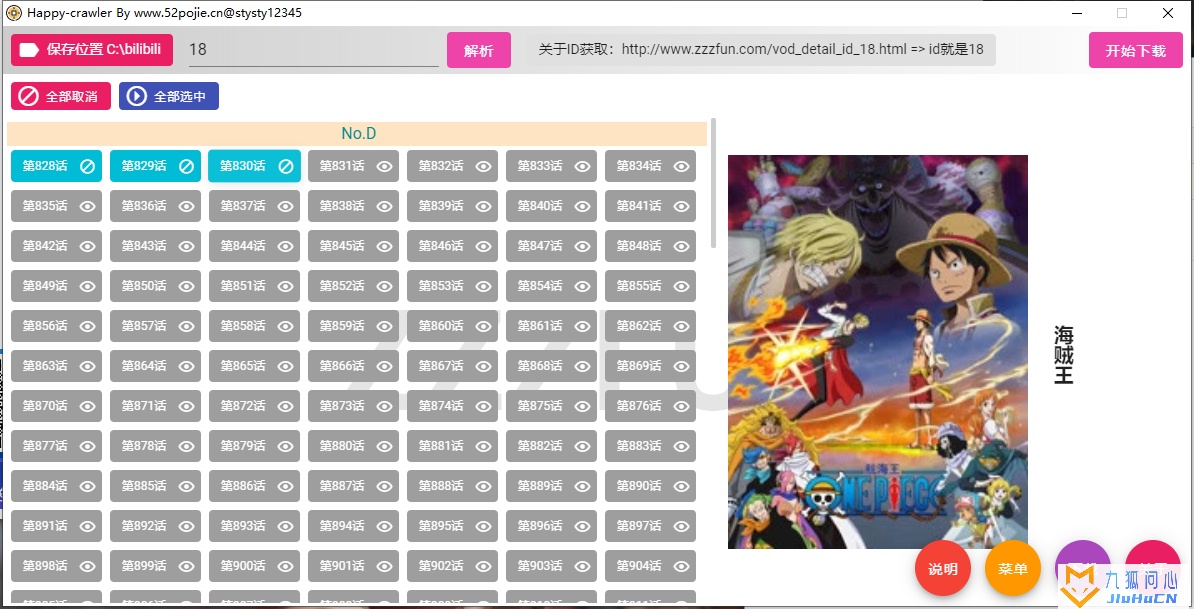The width and height of the screenshot is (1194, 609).
Task: Click the eye icon on episode 第847话
Action: pos(583,246)
